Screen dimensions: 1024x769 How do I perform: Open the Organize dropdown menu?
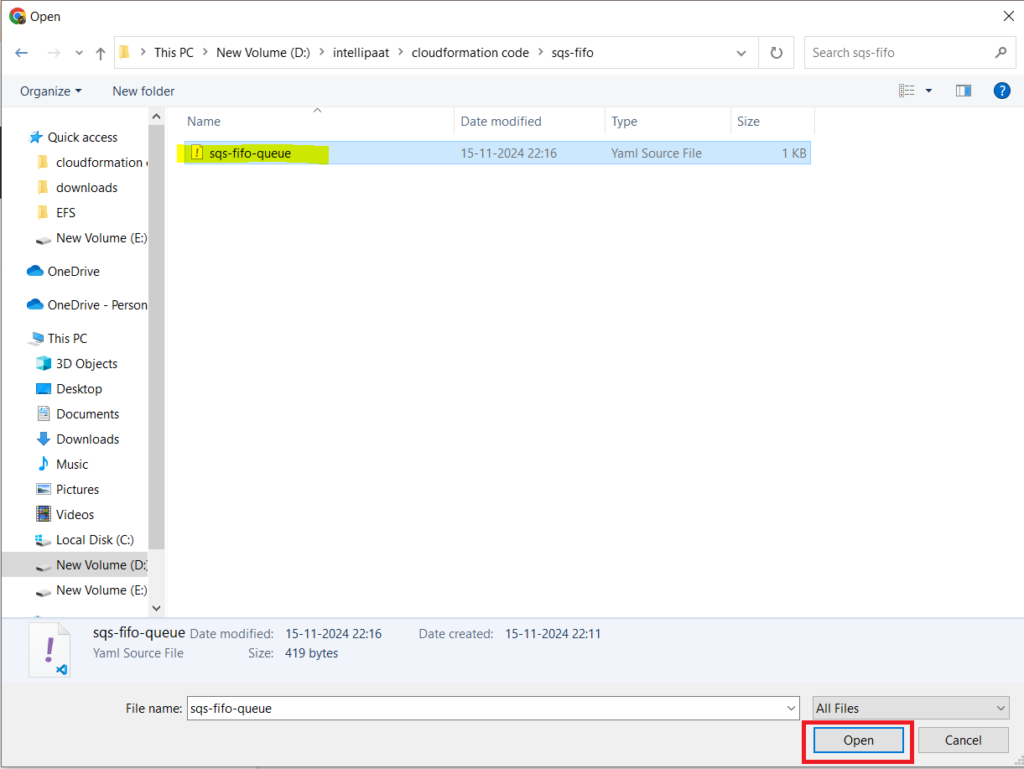(51, 91)
